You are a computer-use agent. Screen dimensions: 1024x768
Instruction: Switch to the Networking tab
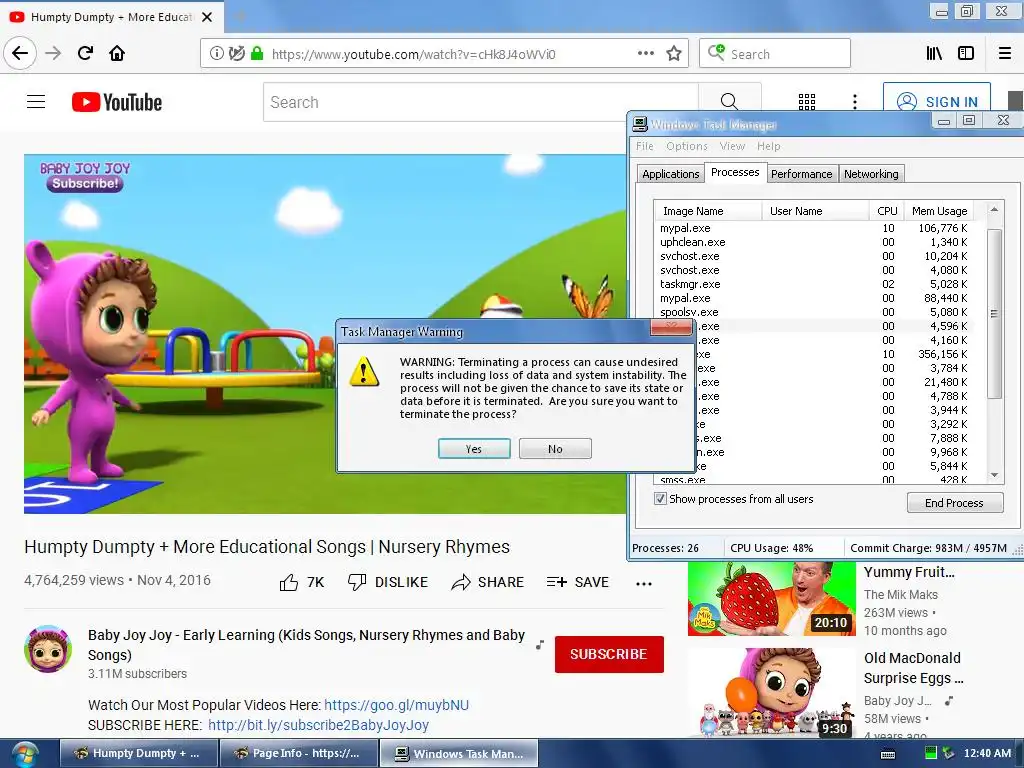pos(871,174)
